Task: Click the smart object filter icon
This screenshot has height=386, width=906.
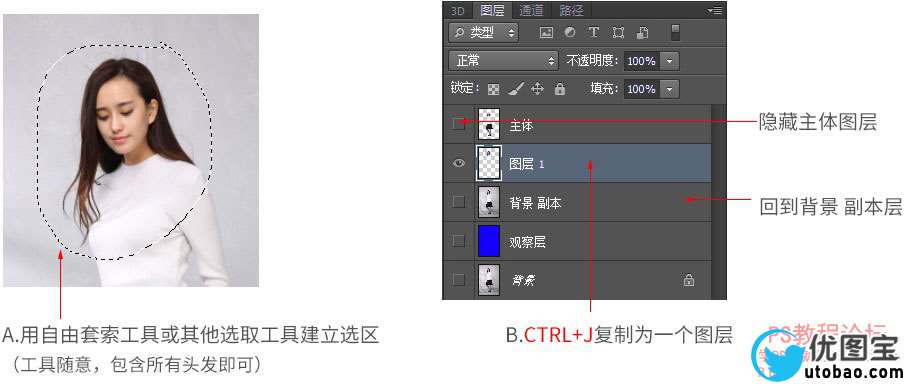Action: [643, 32]
